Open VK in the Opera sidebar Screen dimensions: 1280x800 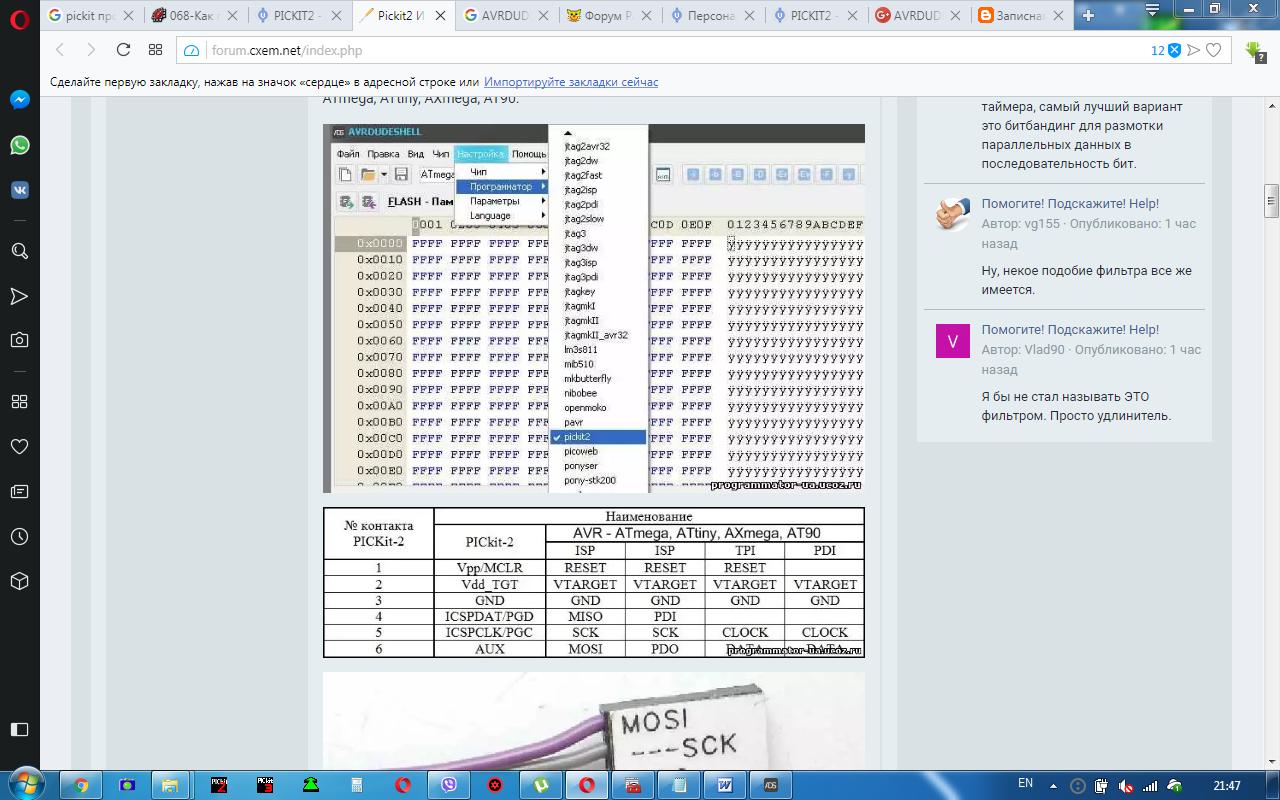[19, 189]
